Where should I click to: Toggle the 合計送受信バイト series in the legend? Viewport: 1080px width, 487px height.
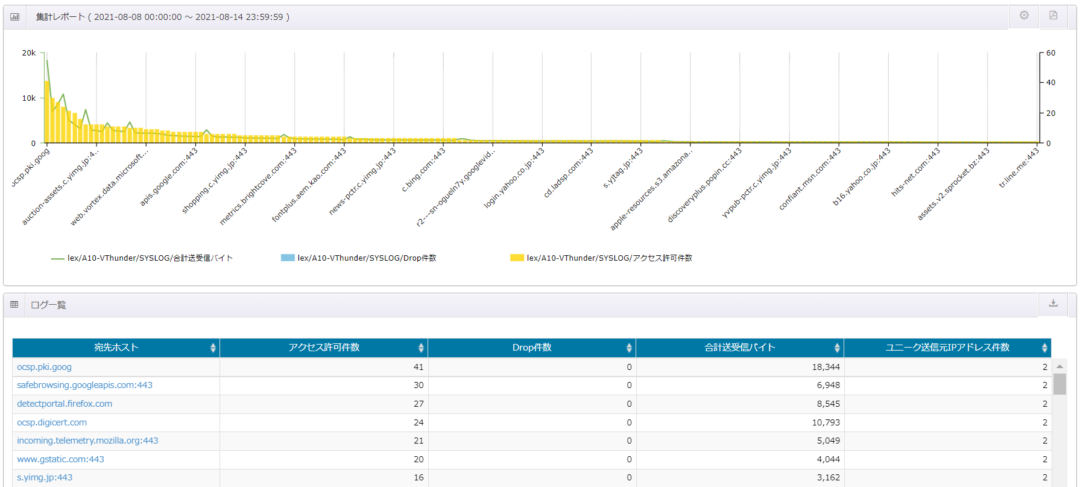[143, 258]
